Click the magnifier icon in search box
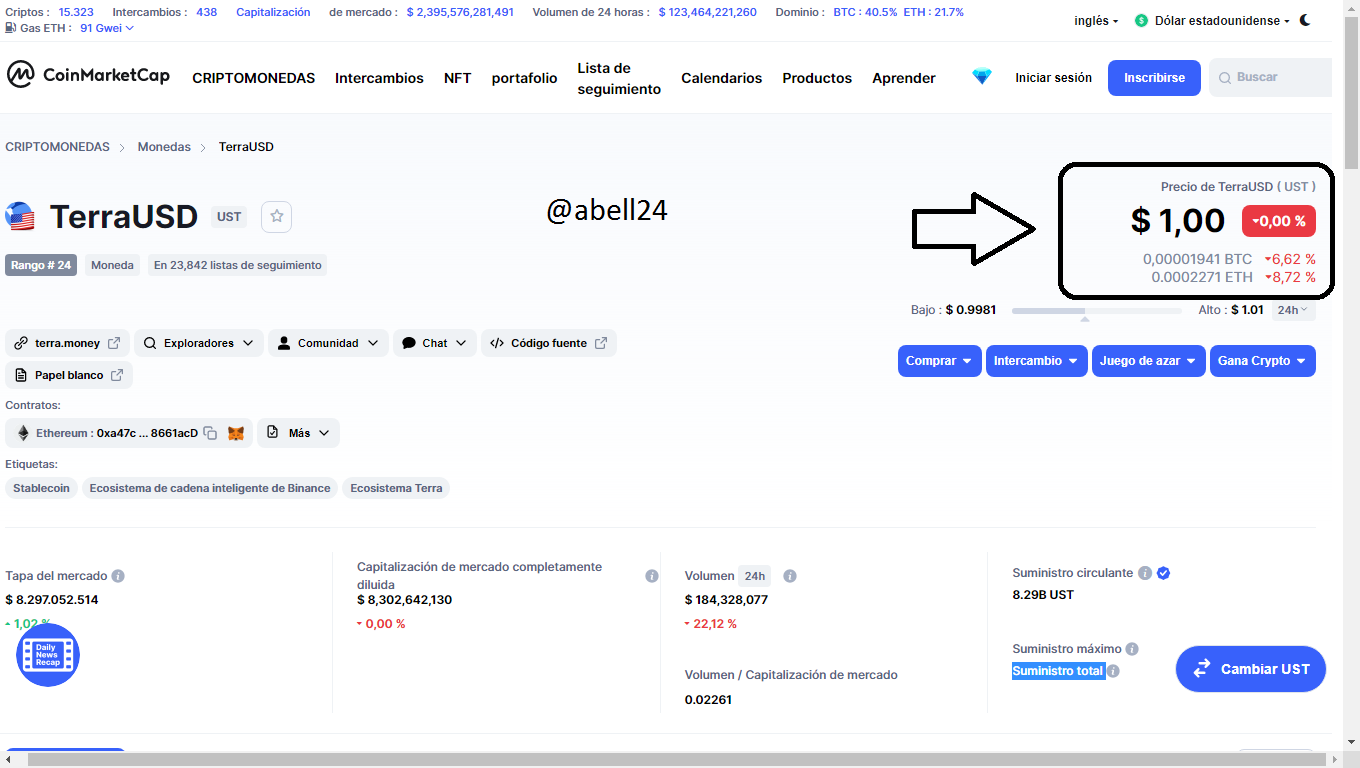 [1225, 77]
